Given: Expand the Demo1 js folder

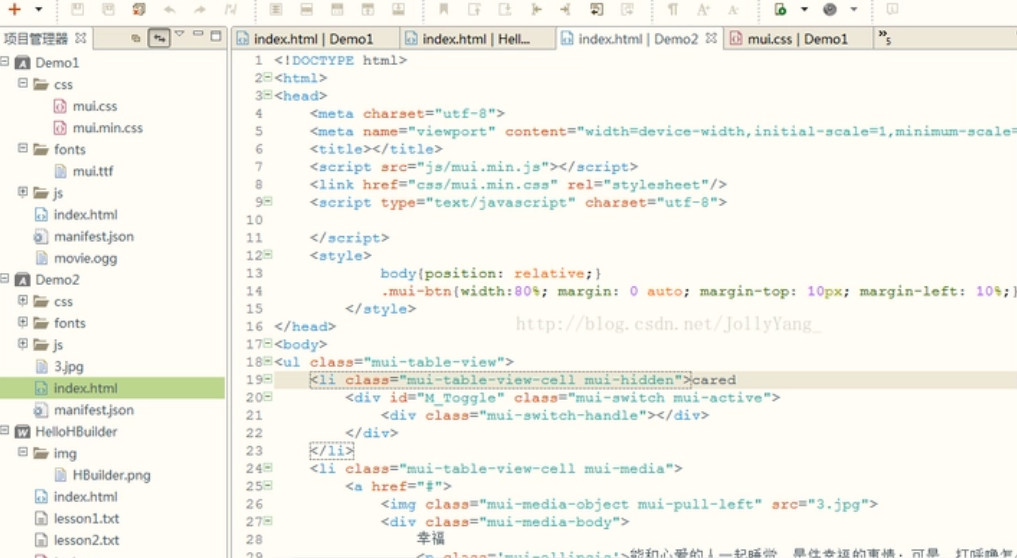Looking at the screenshot, I should (x=22, y=192).
